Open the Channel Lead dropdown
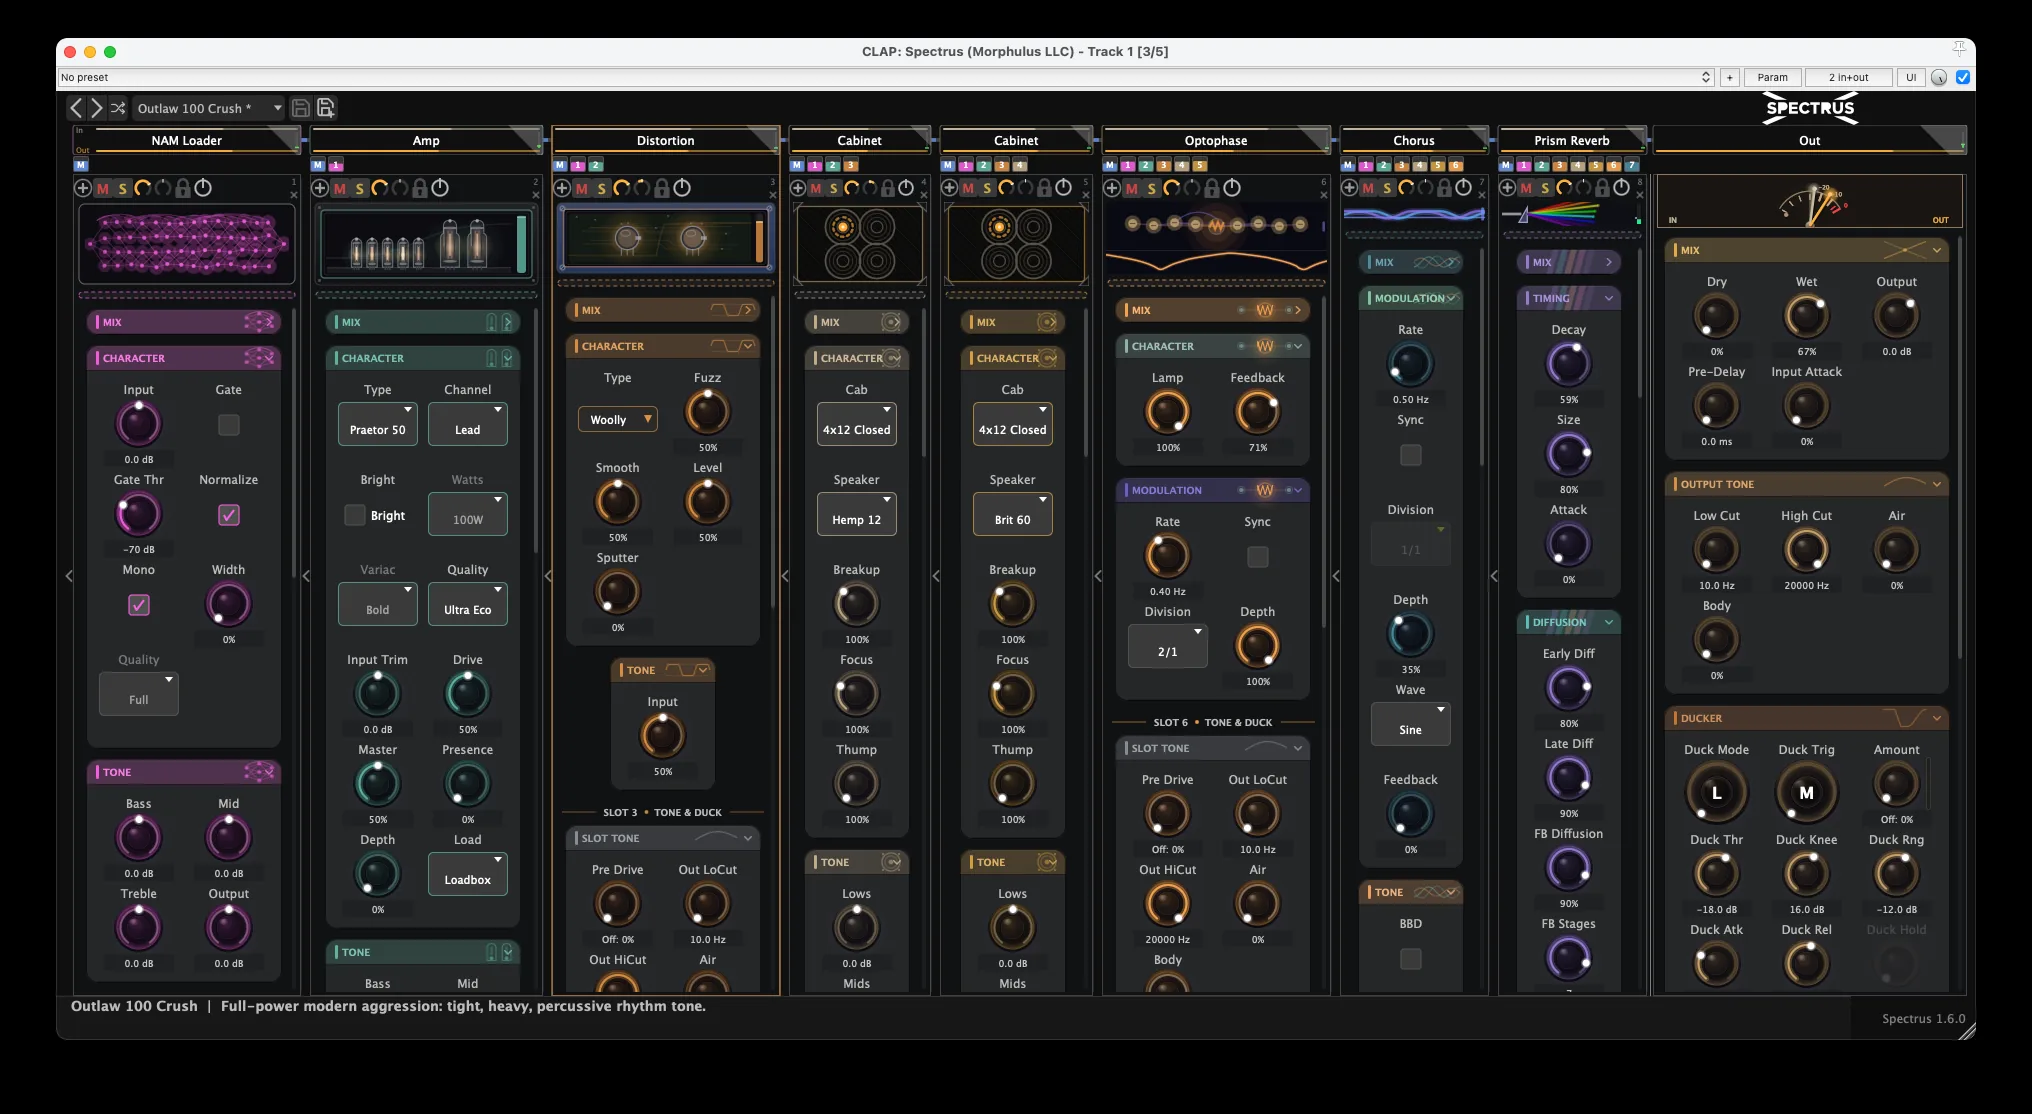This screenshot has height=1114, width=2032. 468,424
